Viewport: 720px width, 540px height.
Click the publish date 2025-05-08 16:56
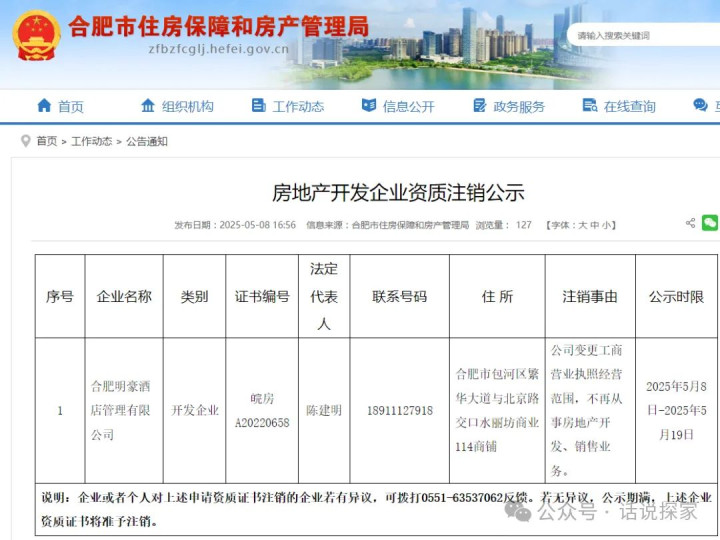coord(258,225)
